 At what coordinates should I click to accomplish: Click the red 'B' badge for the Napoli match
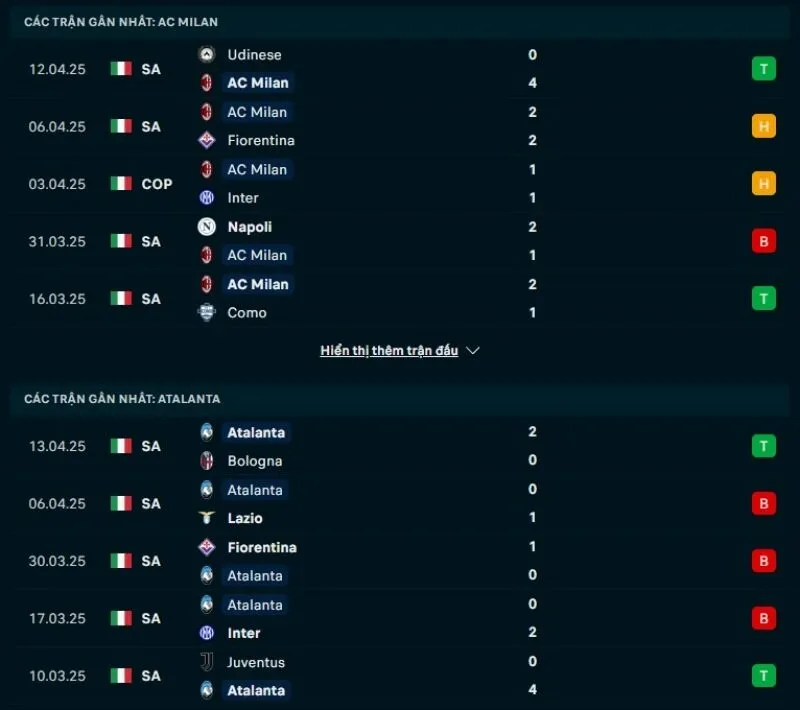(763, 241)
